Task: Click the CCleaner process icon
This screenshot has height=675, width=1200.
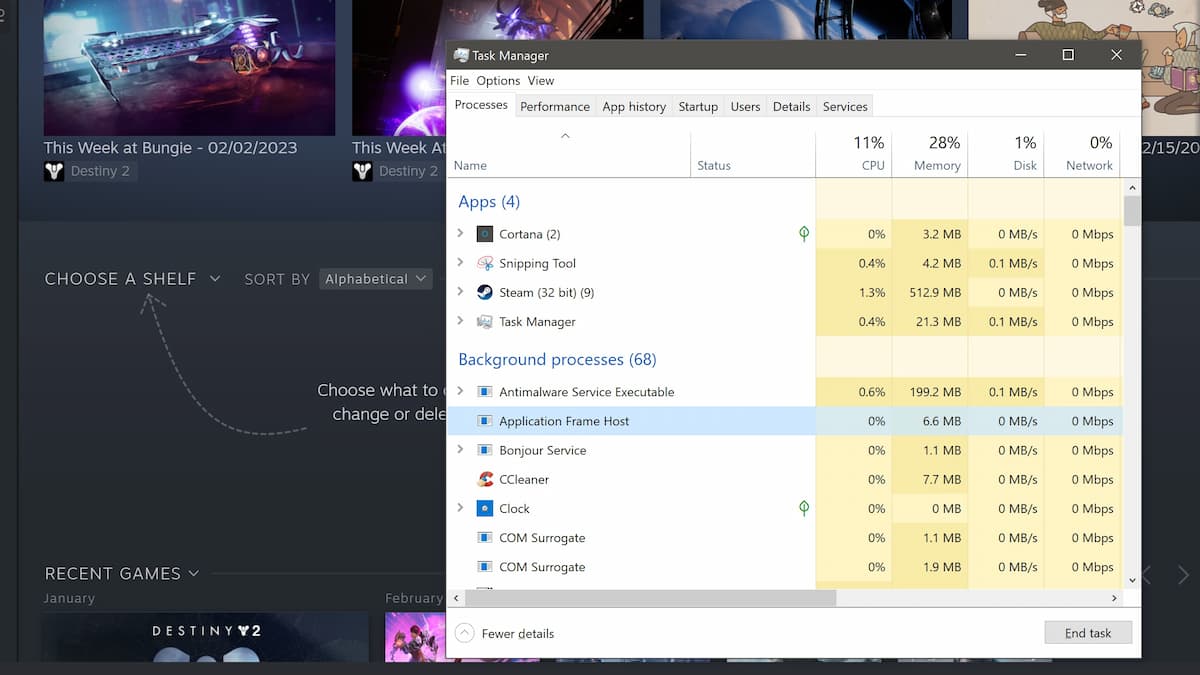Action: click(x=487, y=479)
